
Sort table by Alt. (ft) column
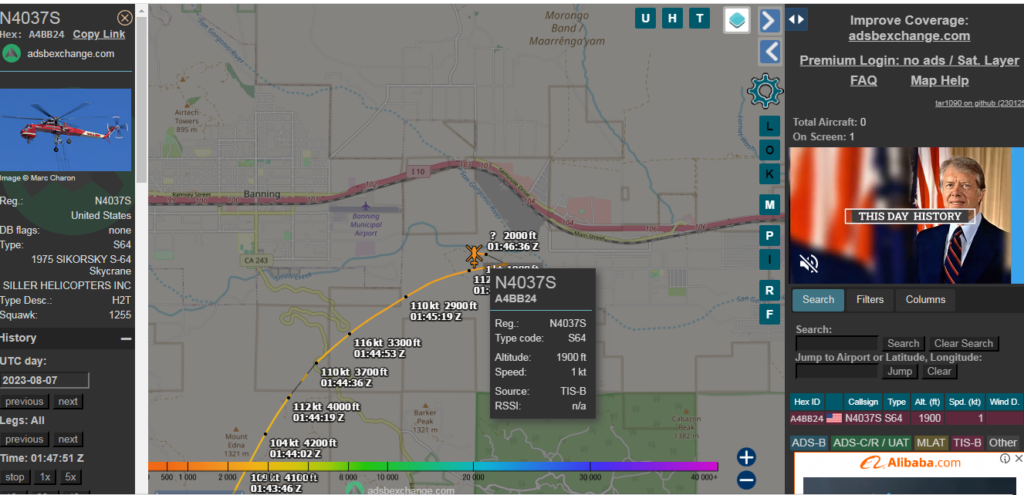[927, 402]
